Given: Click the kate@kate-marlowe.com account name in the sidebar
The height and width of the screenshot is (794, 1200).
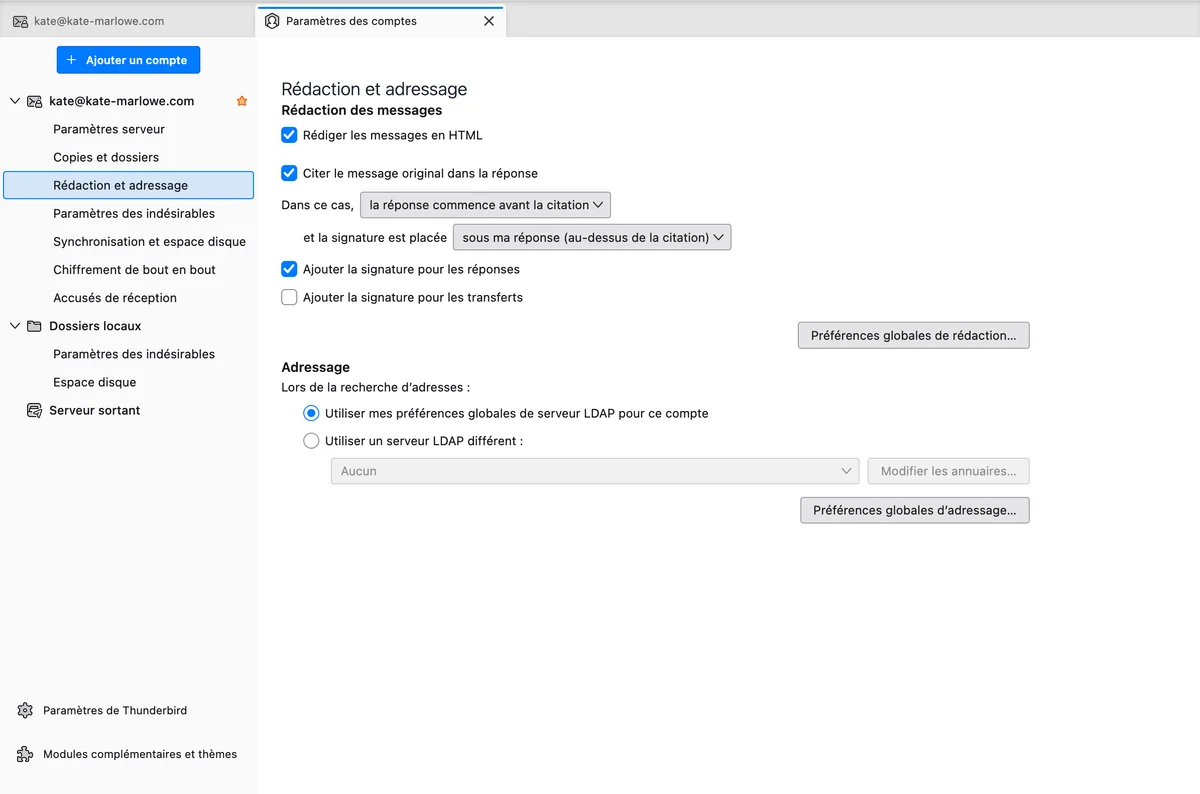Looking at the screenshot, I should pos(122,101).
